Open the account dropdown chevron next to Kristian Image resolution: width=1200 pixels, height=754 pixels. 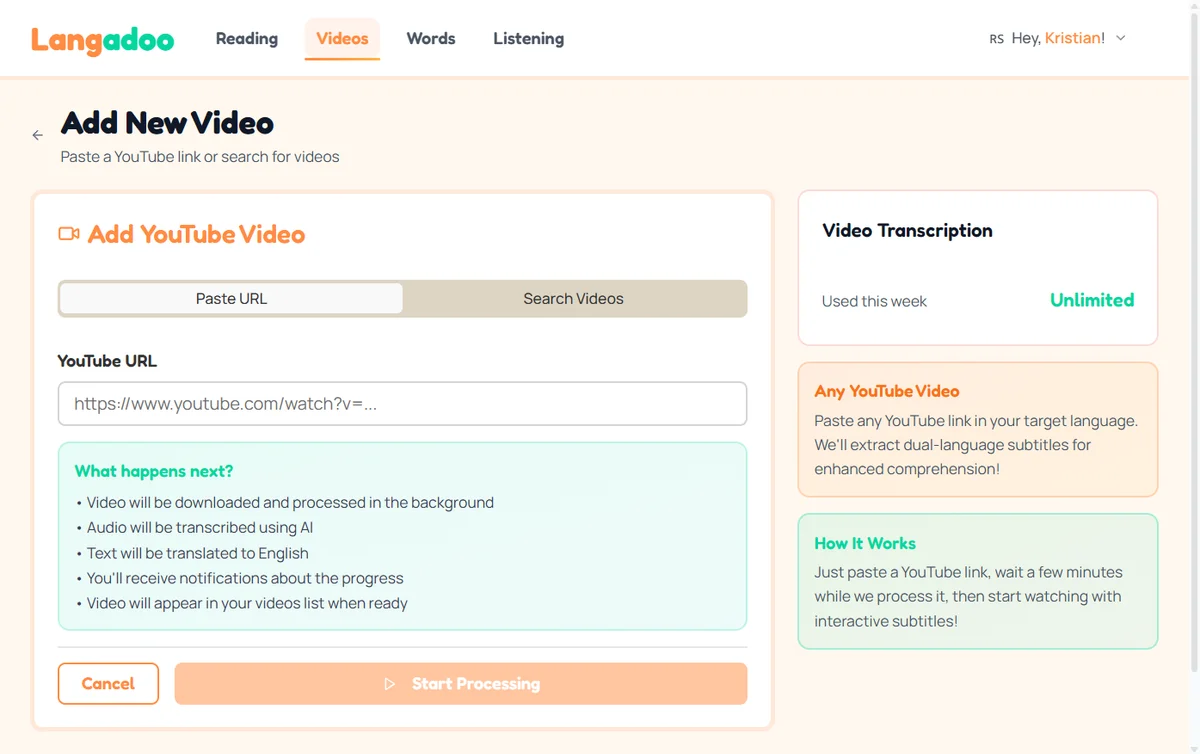1119,38
